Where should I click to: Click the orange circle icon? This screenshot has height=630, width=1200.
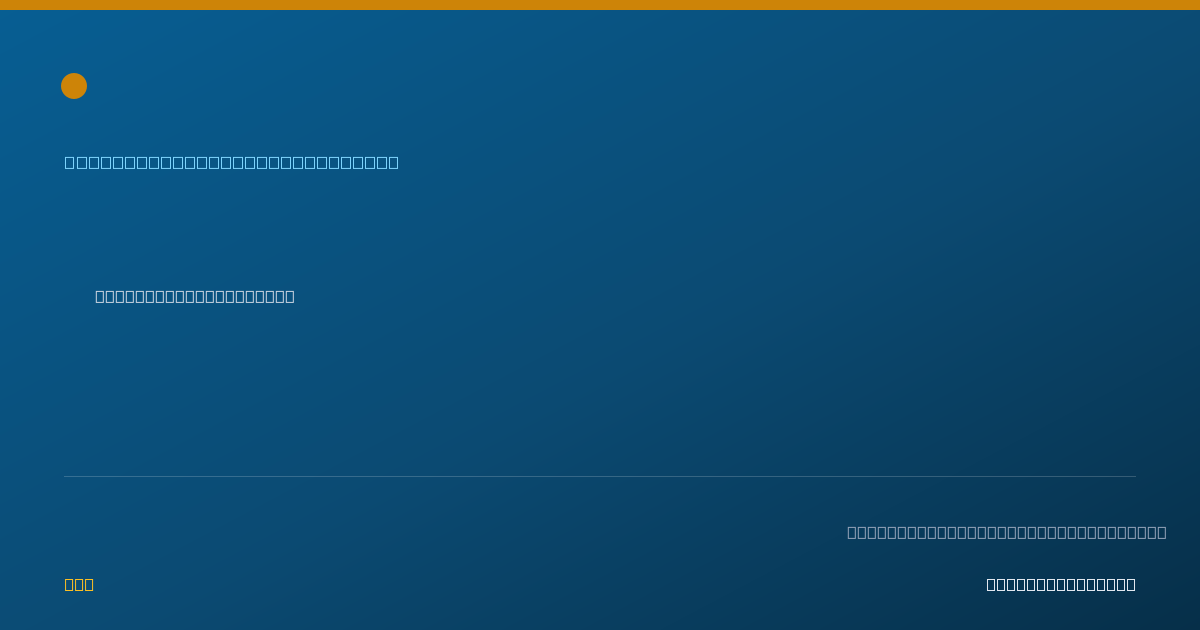(x=74, y=86)
